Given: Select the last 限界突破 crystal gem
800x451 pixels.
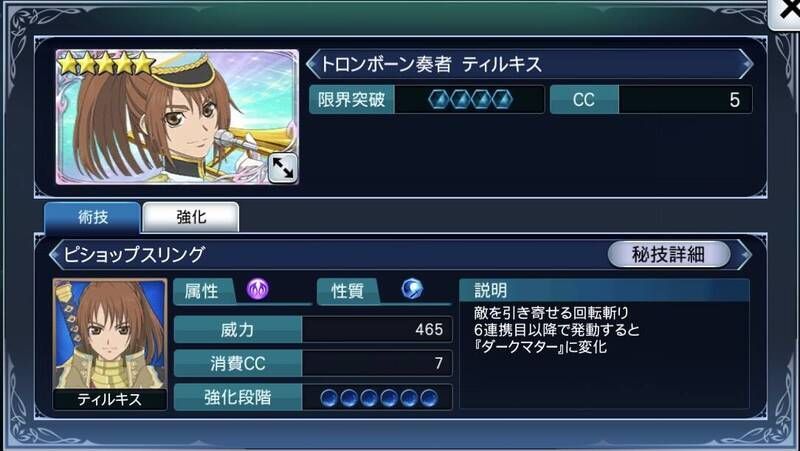Looking at the screenshot, I should pyautogui.click(x=502, y=99).
